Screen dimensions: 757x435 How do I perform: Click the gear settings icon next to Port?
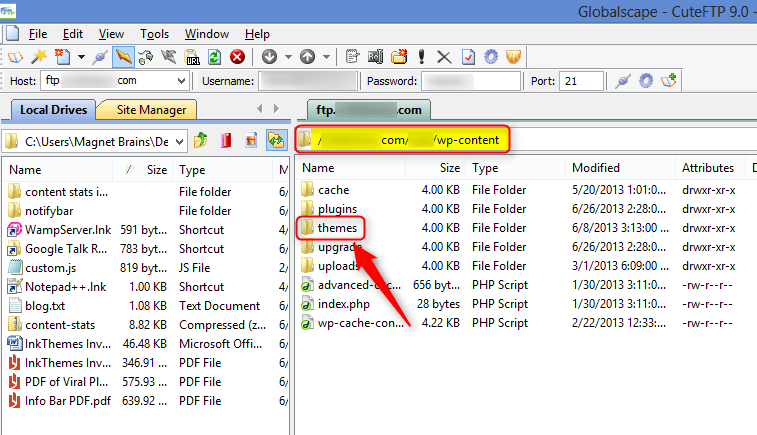click(646, 81)
